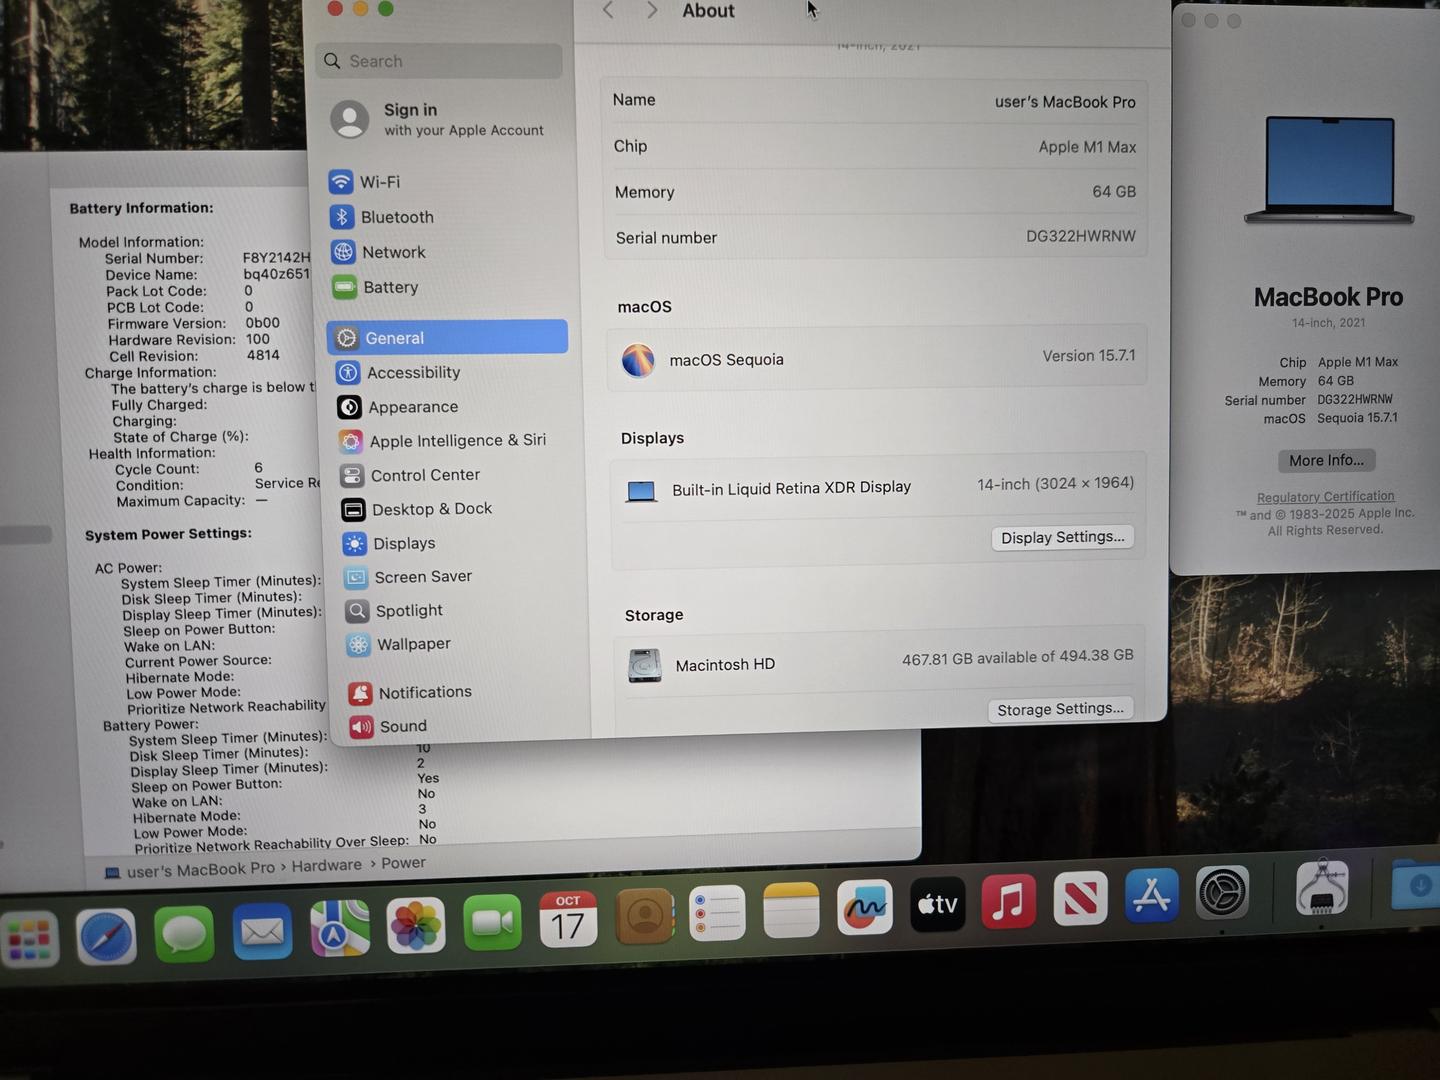Open the Regulatory Certification link

coord(1325,497)
